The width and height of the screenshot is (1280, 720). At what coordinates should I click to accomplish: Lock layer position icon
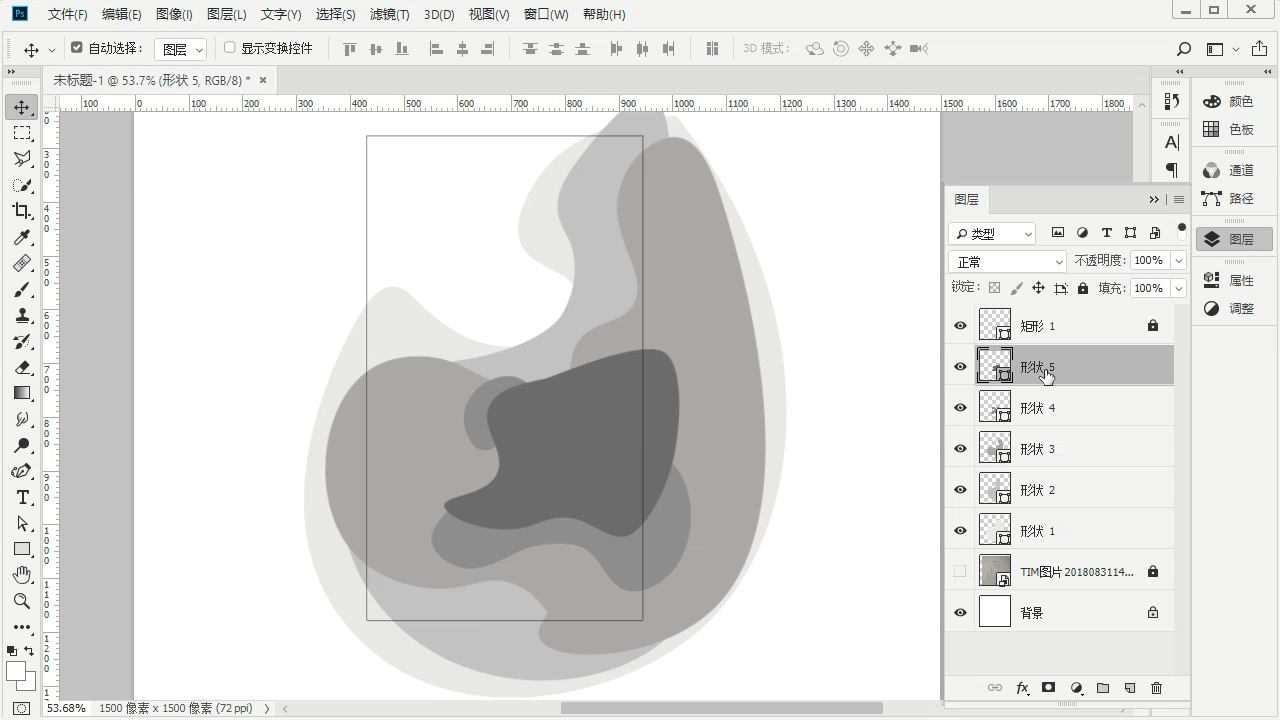(1038, 288)
